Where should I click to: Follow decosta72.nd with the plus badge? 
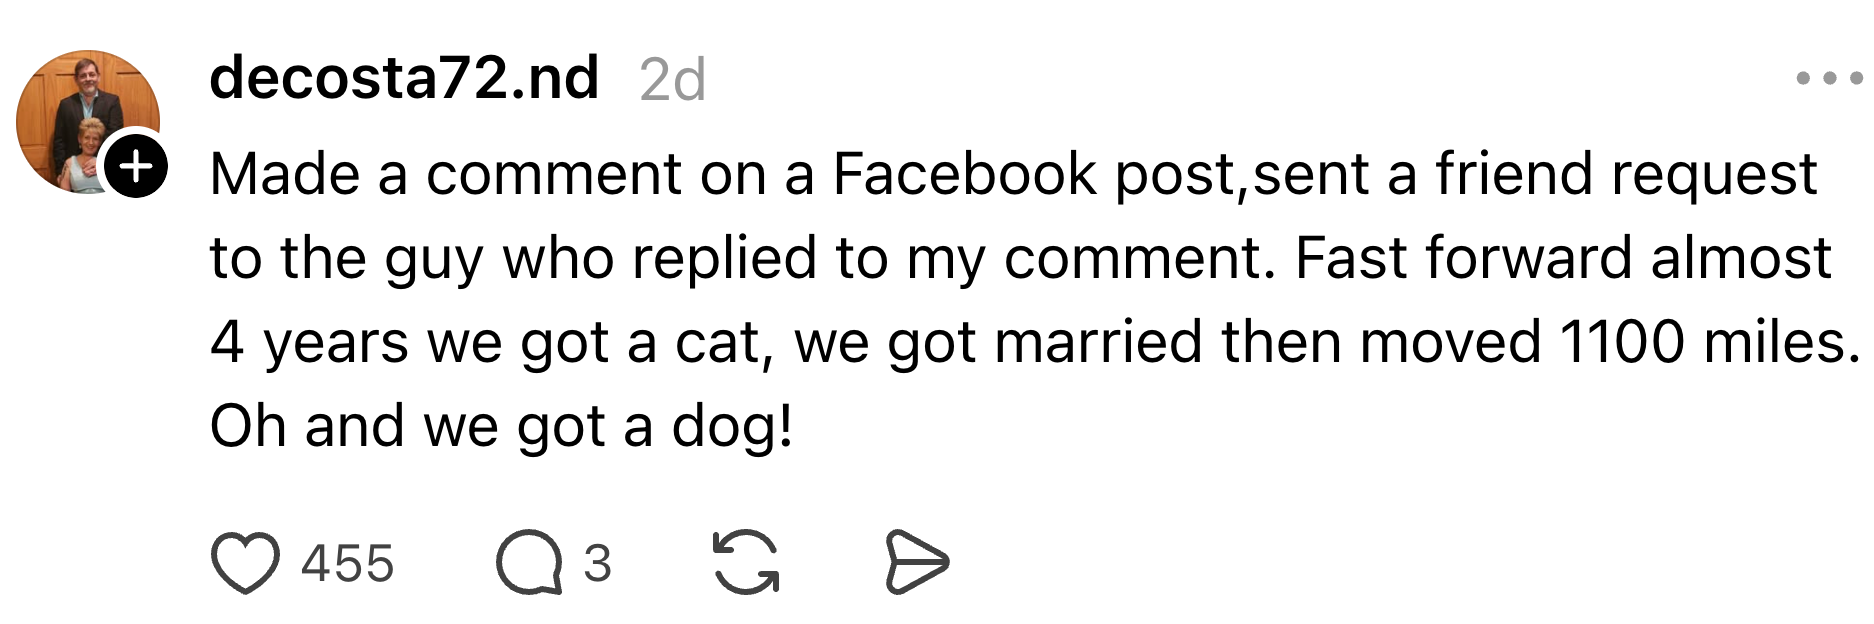[136, 166]
